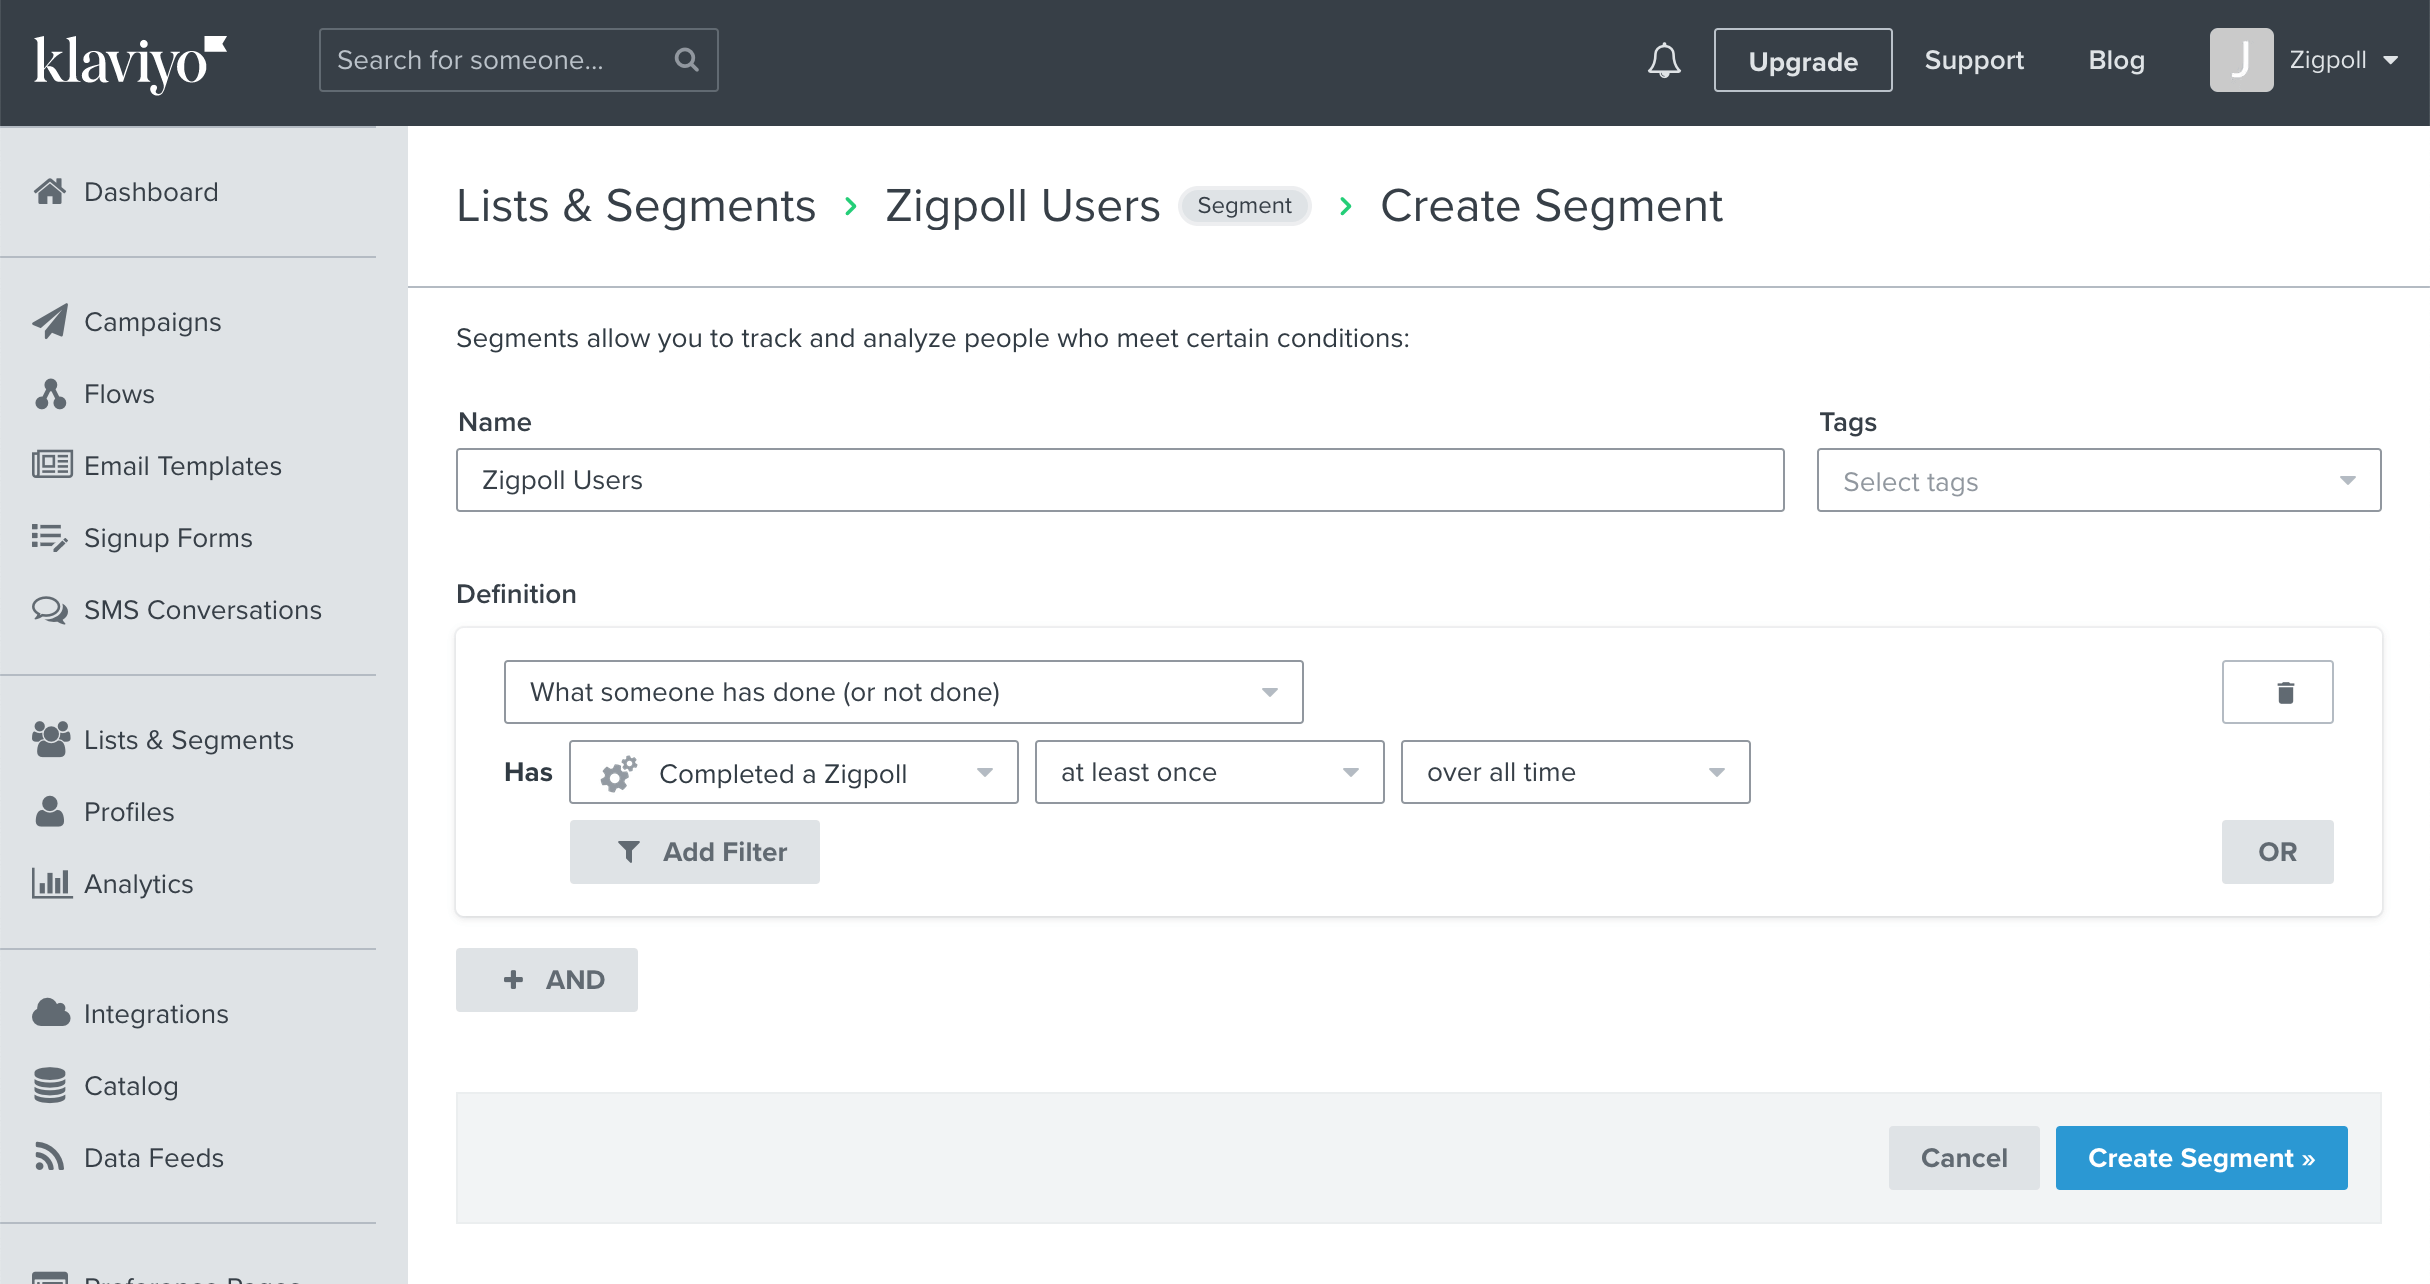Delete the condition with trash icon
The width and height of the screenshot is (2430, 1284).
click(2277, 692)
